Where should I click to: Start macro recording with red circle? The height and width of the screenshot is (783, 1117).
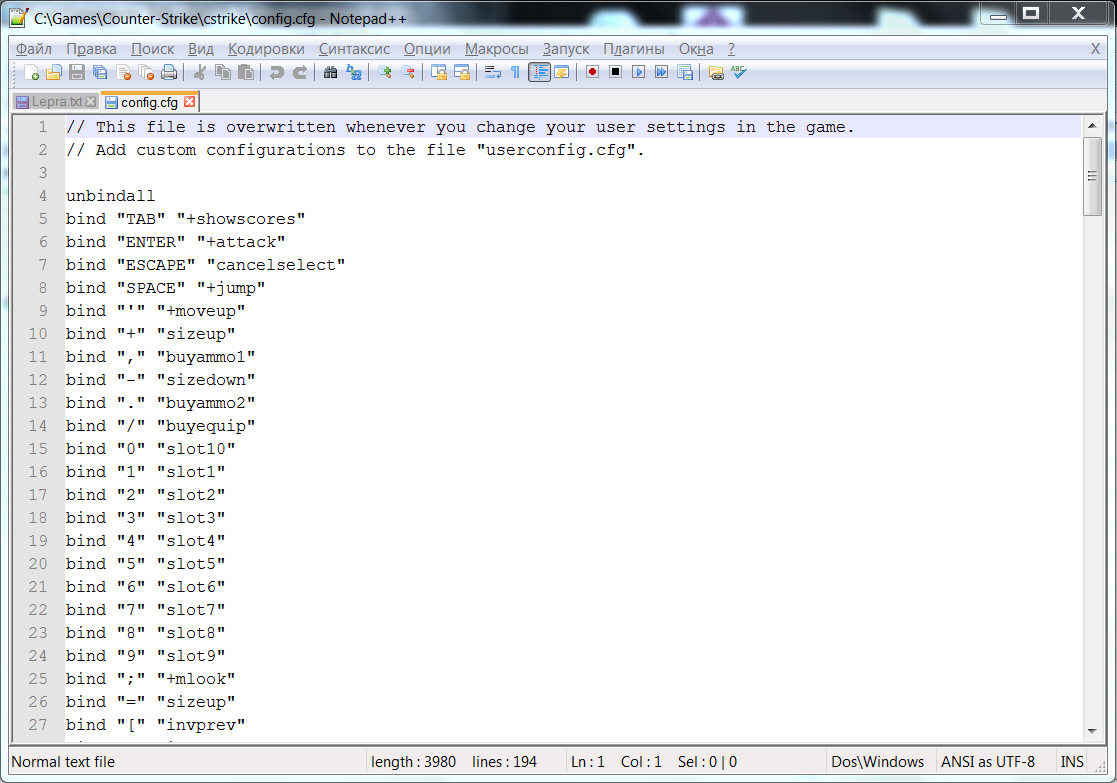click(x=592, y=73)
